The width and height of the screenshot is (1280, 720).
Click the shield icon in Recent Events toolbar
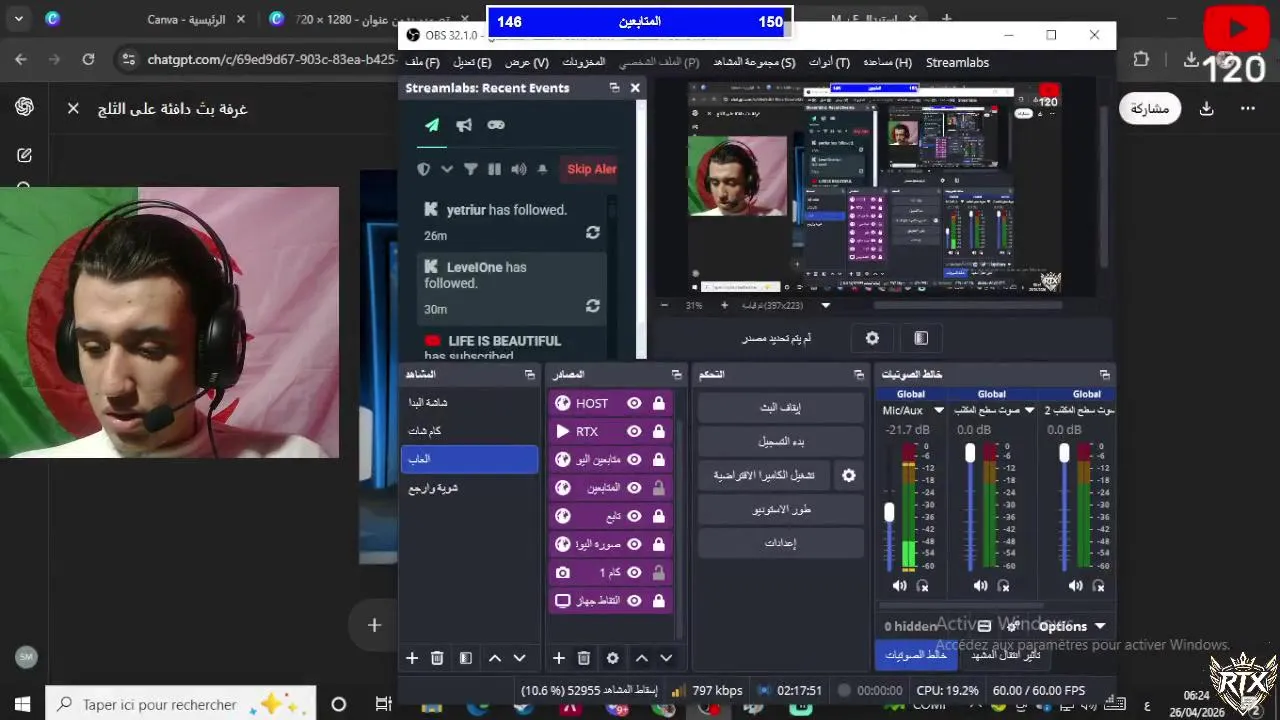click(x=424, y=169)
